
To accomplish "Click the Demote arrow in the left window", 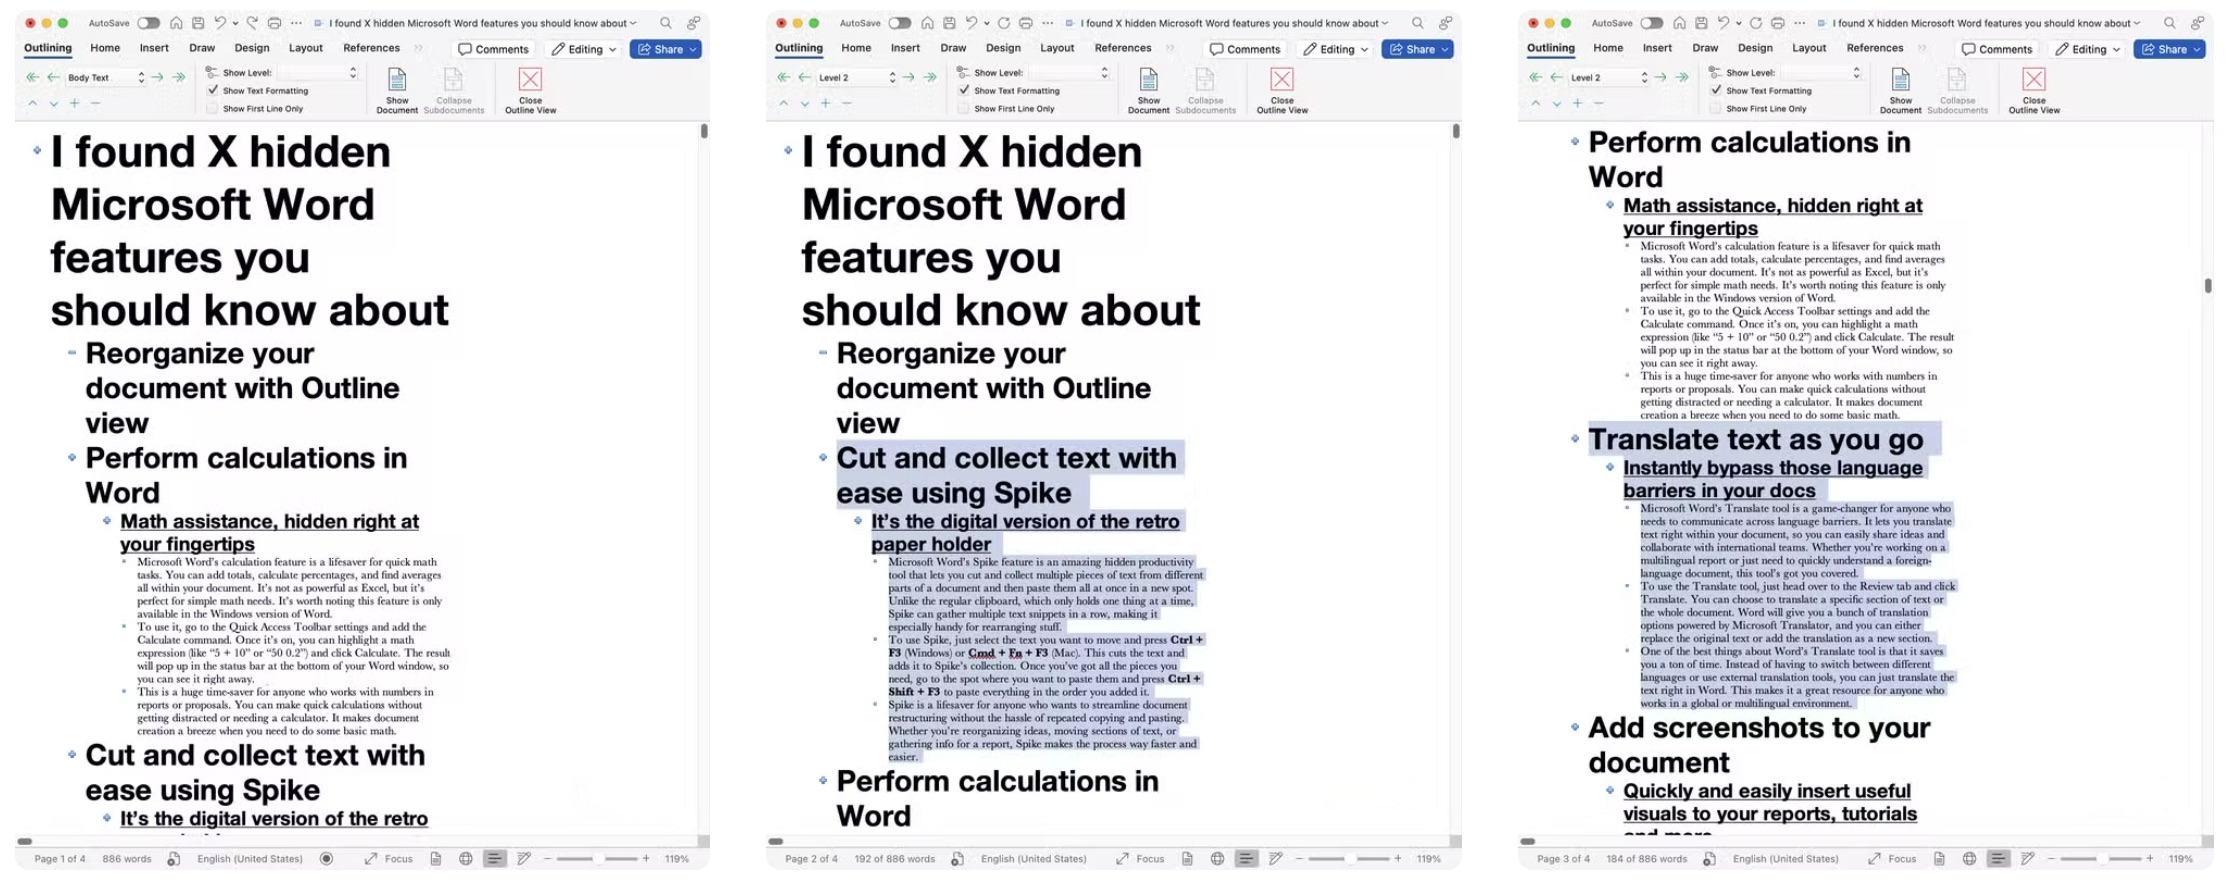I will [157, 77].
